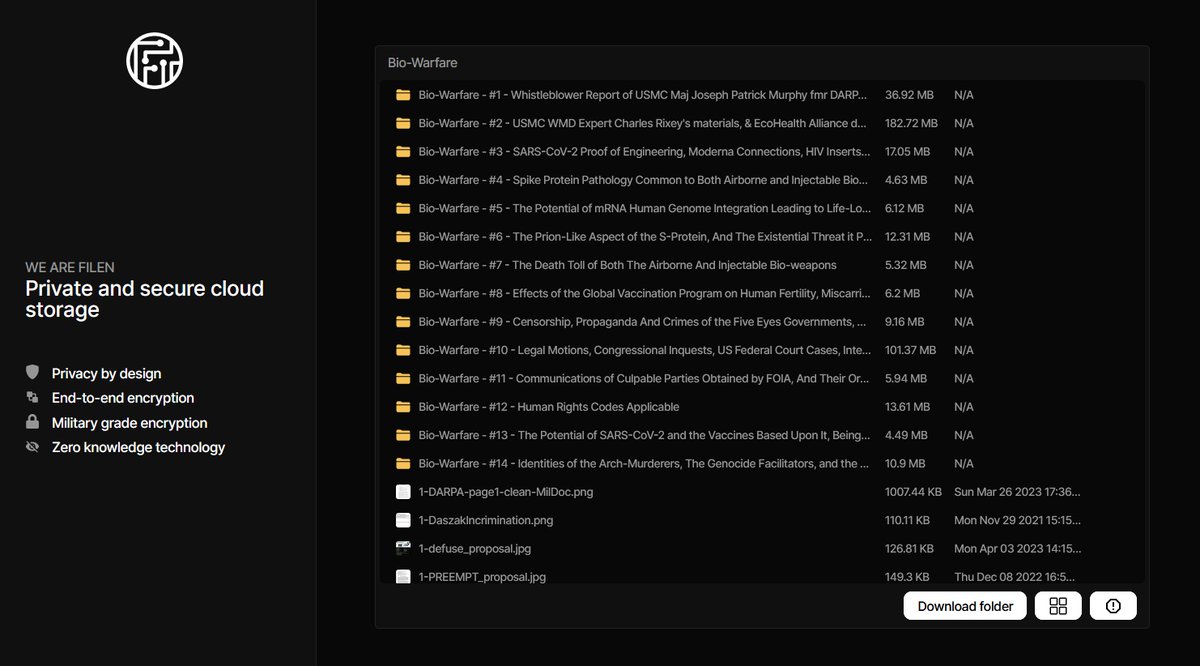Click crossed-eye icon beside Zero knowledge technology
The image size is (1200, 666).
click(33, 447)
